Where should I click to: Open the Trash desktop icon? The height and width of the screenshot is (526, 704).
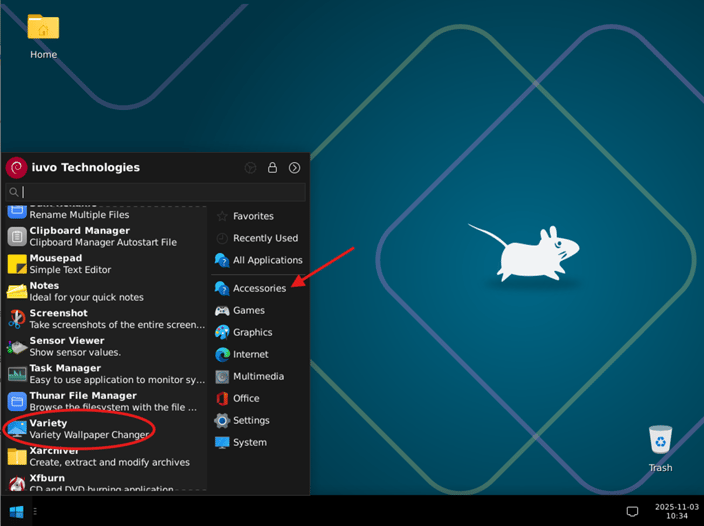660,447
